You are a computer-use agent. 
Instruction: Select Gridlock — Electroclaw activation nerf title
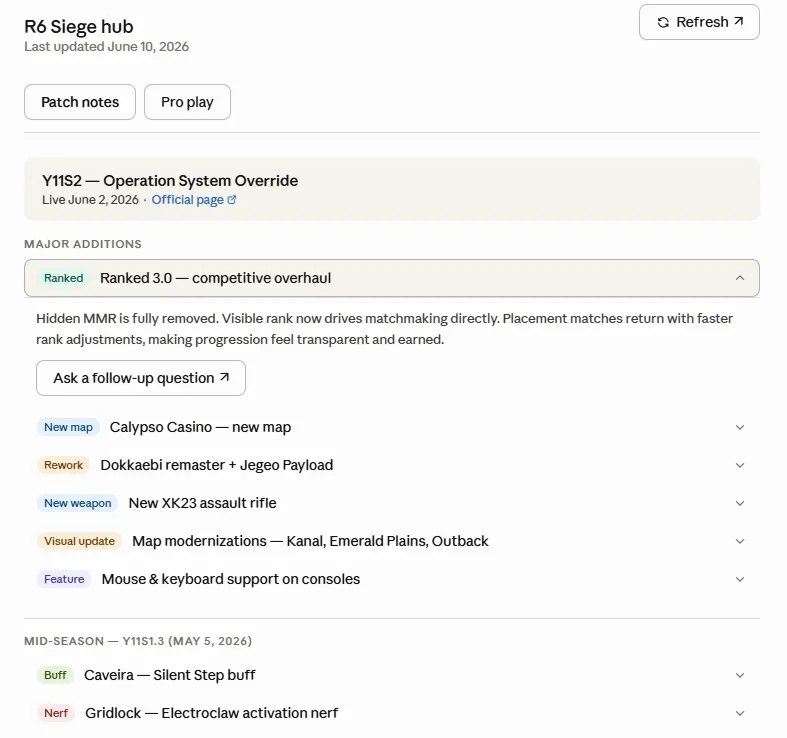tap(211, 713)
